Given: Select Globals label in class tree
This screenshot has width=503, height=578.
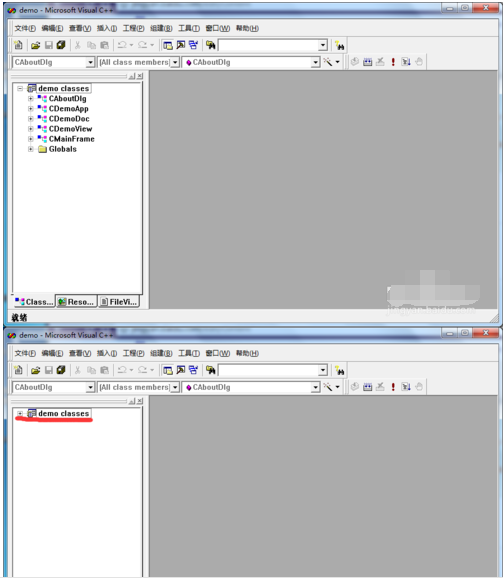Looking at the screenshot, I should (x=63, y=149).
